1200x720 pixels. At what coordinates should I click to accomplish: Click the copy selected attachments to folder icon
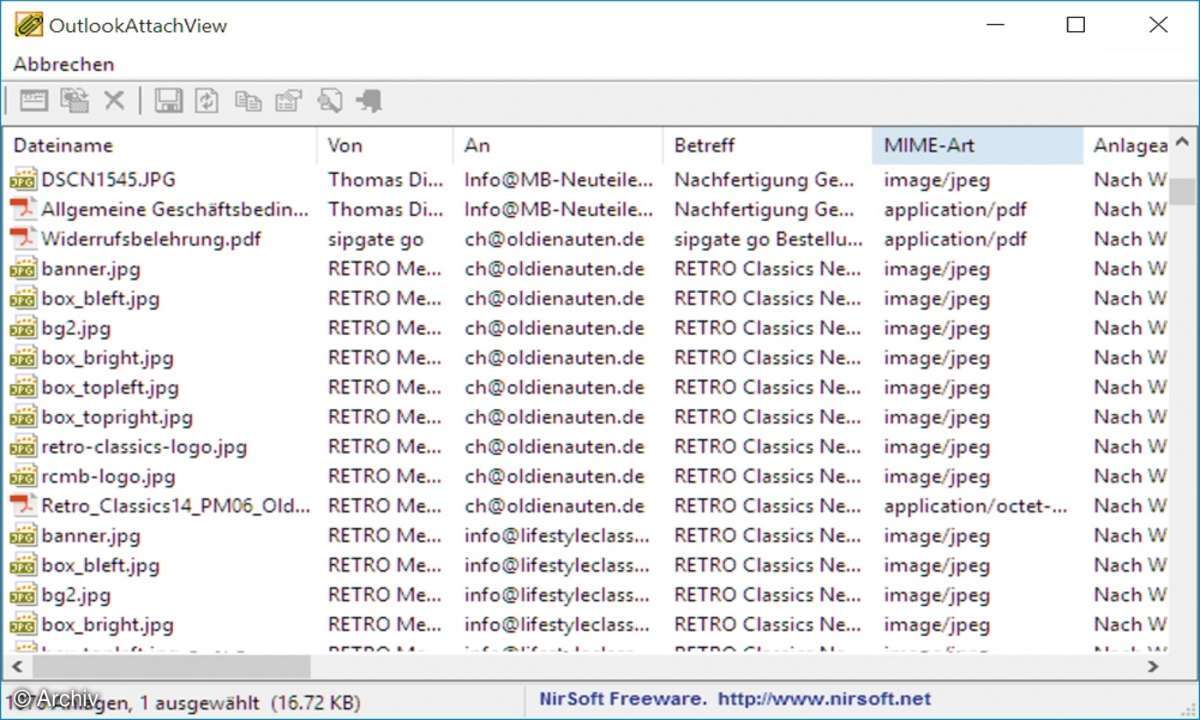pos(74,100)
